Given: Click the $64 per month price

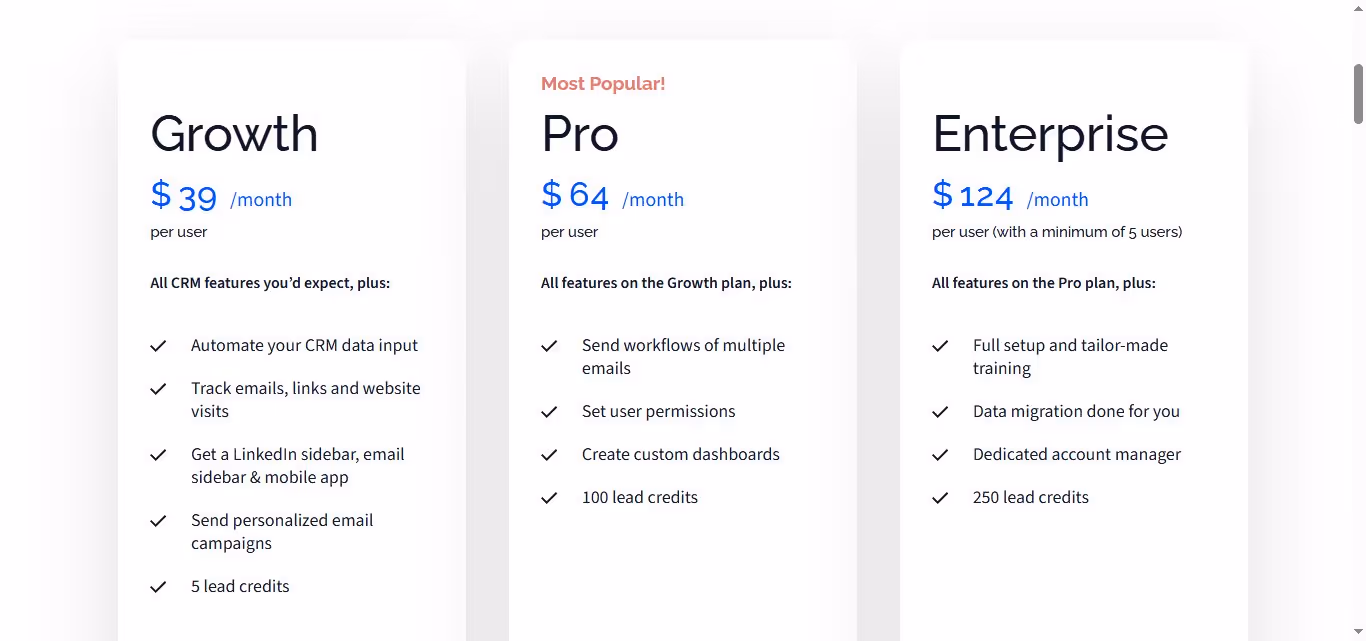Looking at the screenshot, I should click(x=612, y=196).
